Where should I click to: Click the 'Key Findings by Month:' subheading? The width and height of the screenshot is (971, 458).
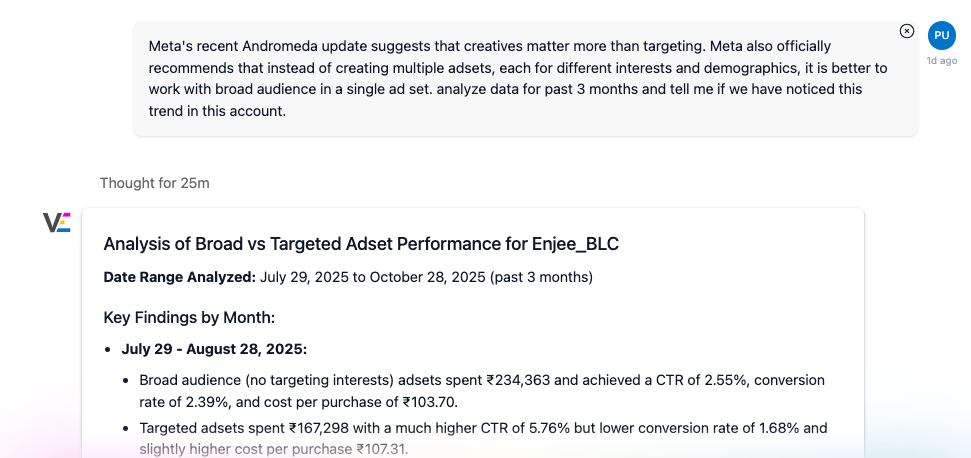189,317
